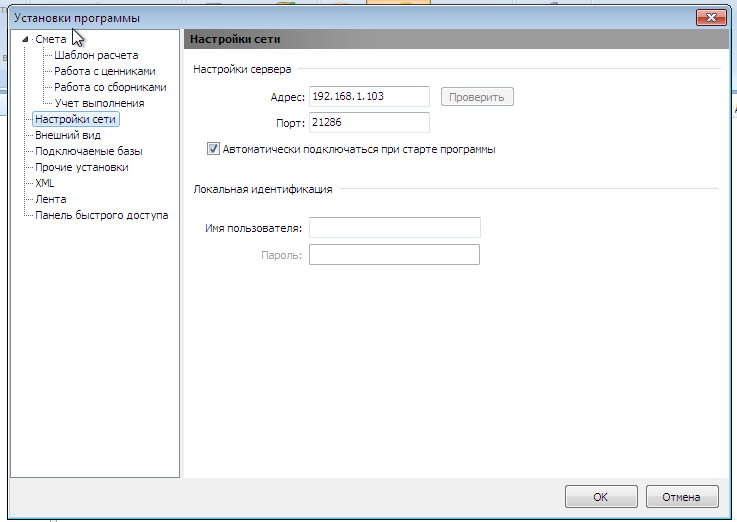This screenshot has width=737, height=522.
Task: Select Настройки сети in the tree
Action: [x=75, y=119]
